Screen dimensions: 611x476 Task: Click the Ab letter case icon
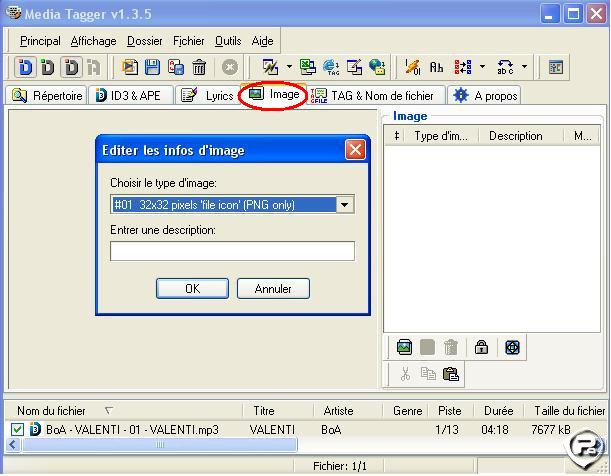pos(436,67)
